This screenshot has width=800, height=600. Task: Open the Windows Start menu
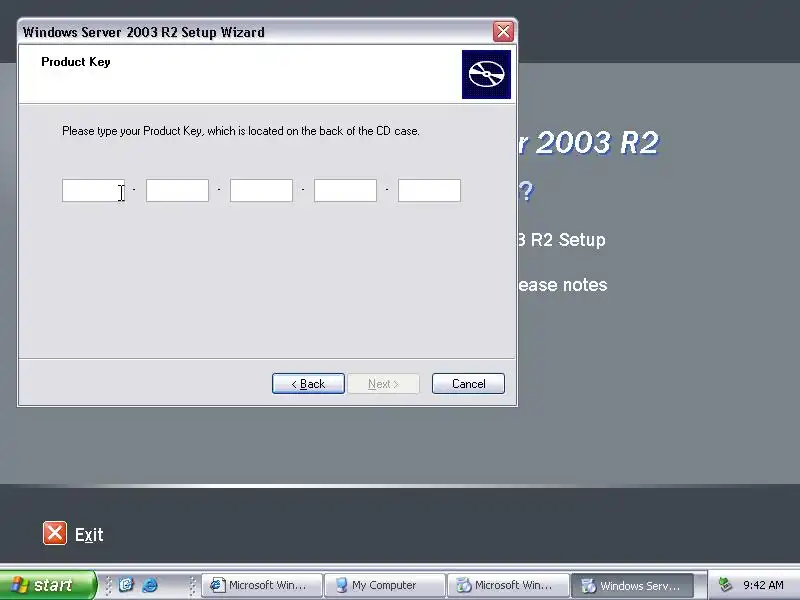click(47, 585)
